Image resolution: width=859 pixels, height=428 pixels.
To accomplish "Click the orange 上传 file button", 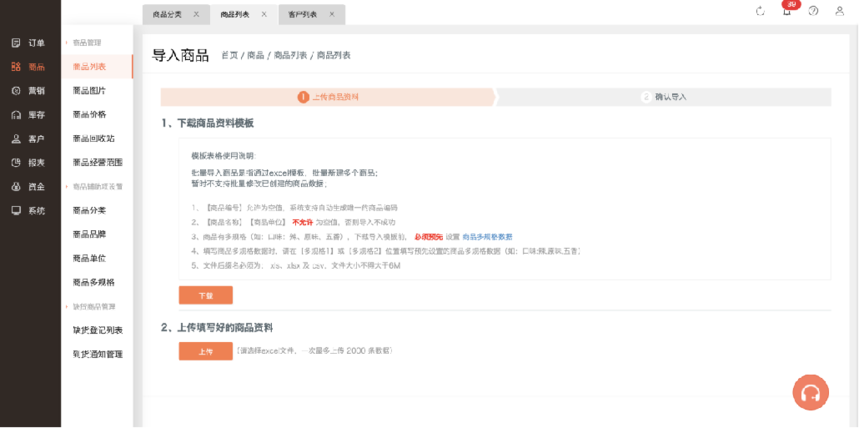I will (x=205, y=351).
